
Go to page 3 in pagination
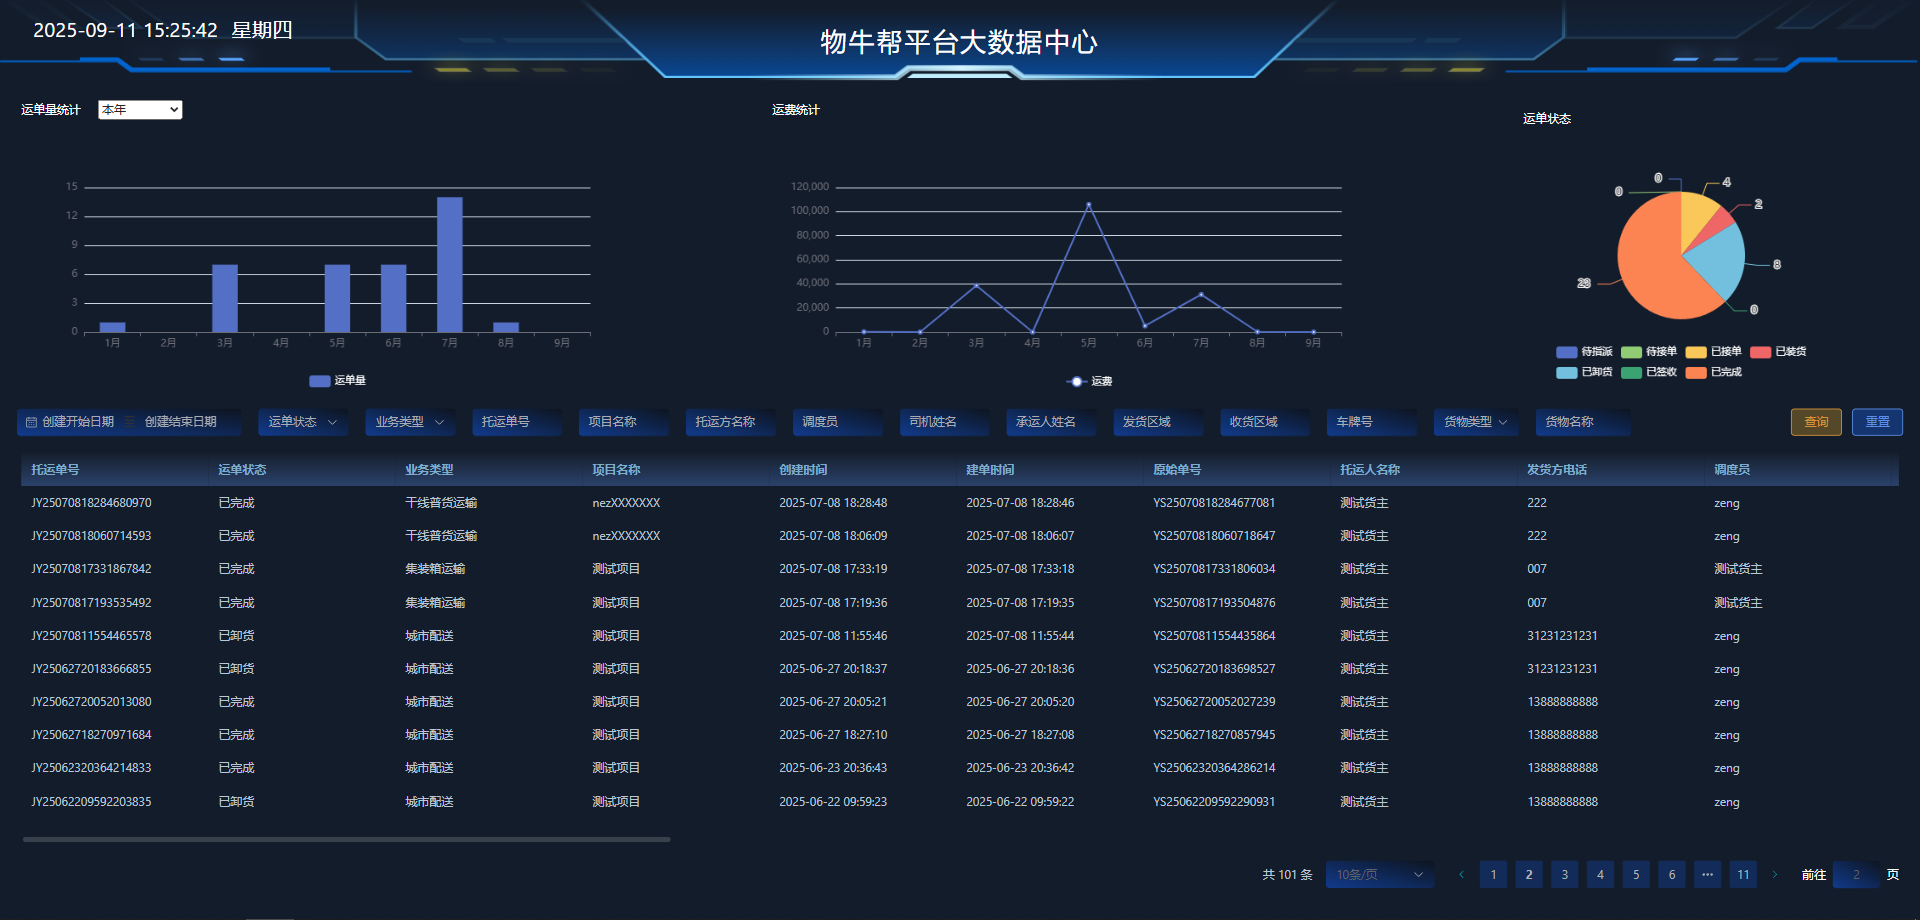1565,875
